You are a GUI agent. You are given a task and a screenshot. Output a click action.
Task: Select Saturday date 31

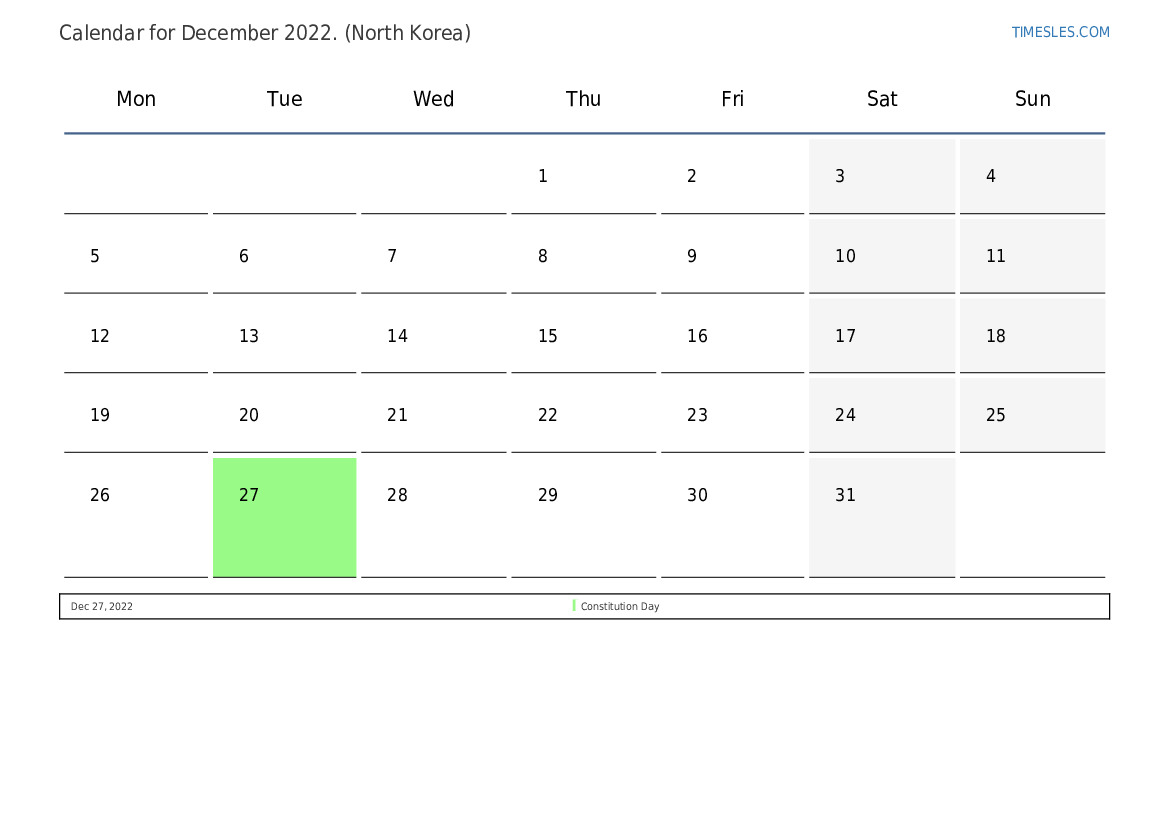tap(882, 518)
